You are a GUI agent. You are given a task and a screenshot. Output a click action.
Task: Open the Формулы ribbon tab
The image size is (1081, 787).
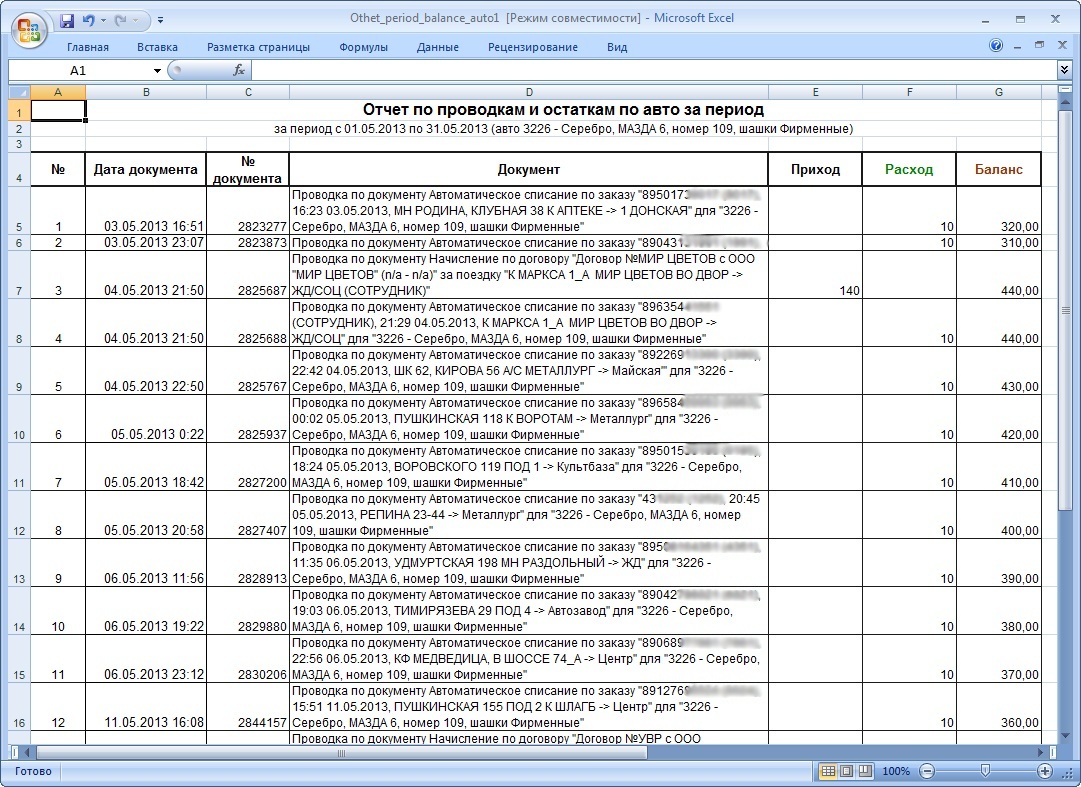[x=363, y=47]
